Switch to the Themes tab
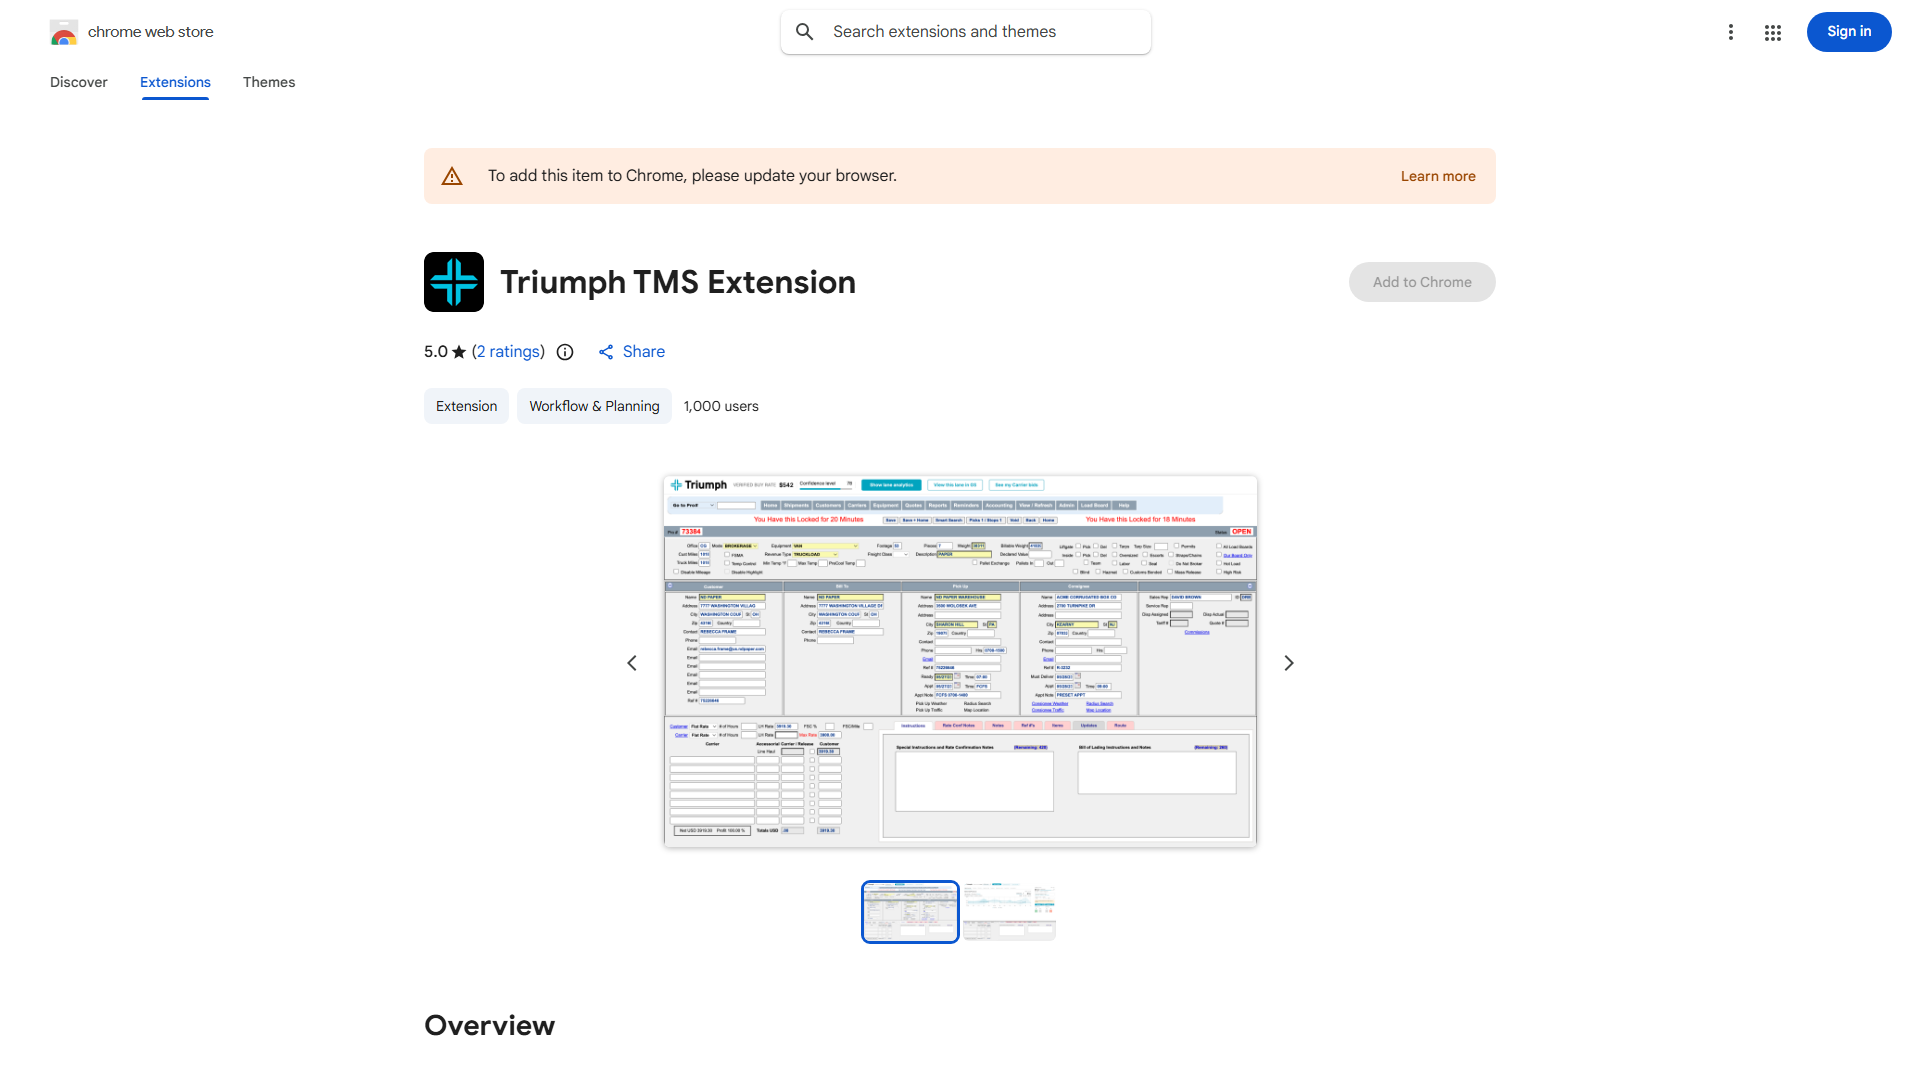The height and width of the screenshot is (1080, 1920). pyautogui.click(x=269, y=82)
